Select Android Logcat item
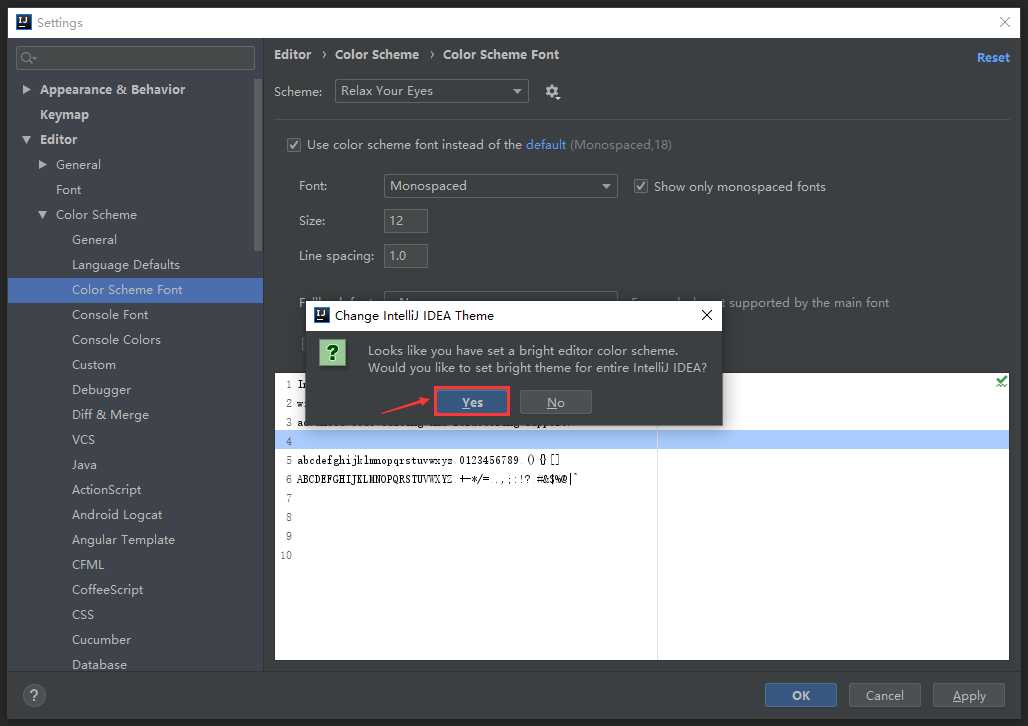The width and height of the screenshot is (1028, 726). [117, 515]
